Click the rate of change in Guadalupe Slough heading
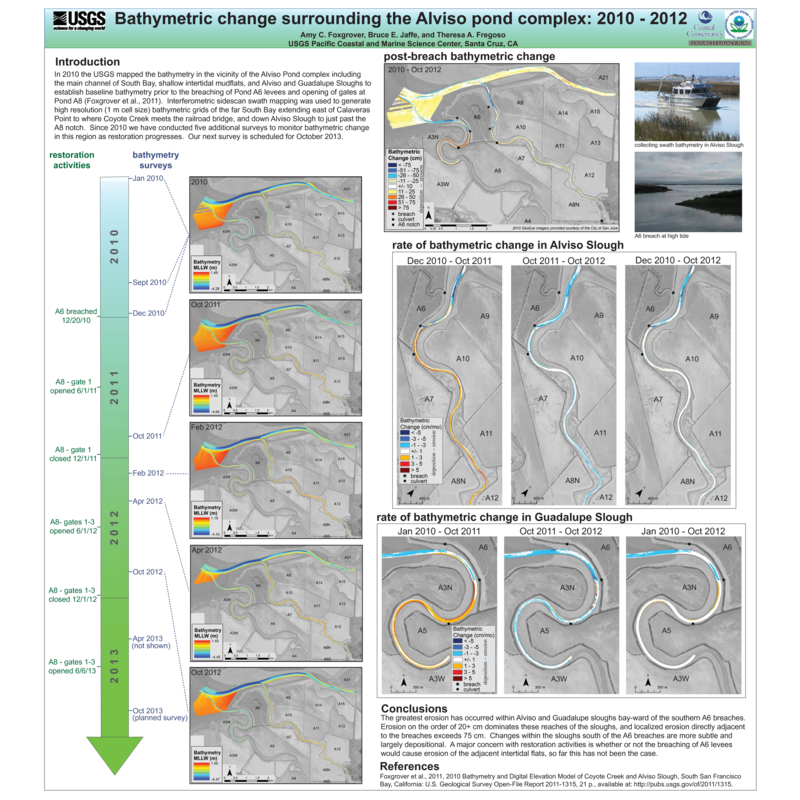 (x=504, y=517)
